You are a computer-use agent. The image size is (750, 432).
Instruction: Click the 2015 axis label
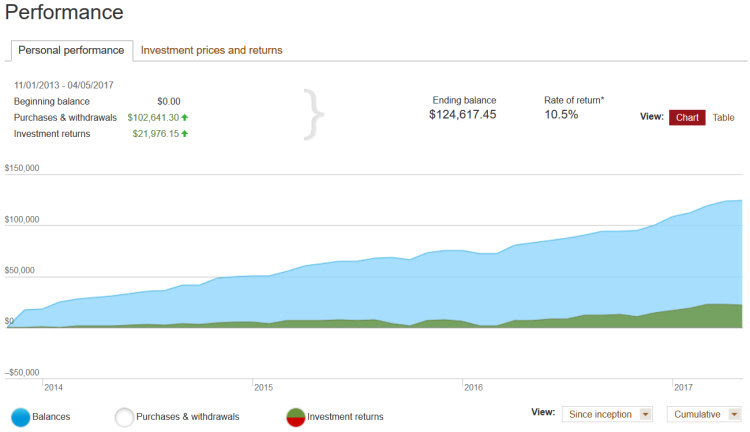[264, 388]
